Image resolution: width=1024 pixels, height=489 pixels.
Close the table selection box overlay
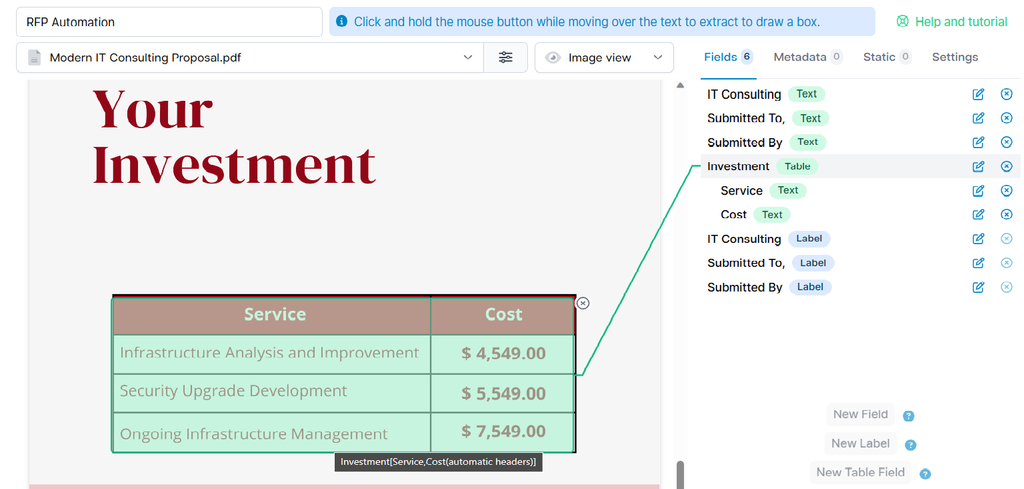tap(583, 303)
